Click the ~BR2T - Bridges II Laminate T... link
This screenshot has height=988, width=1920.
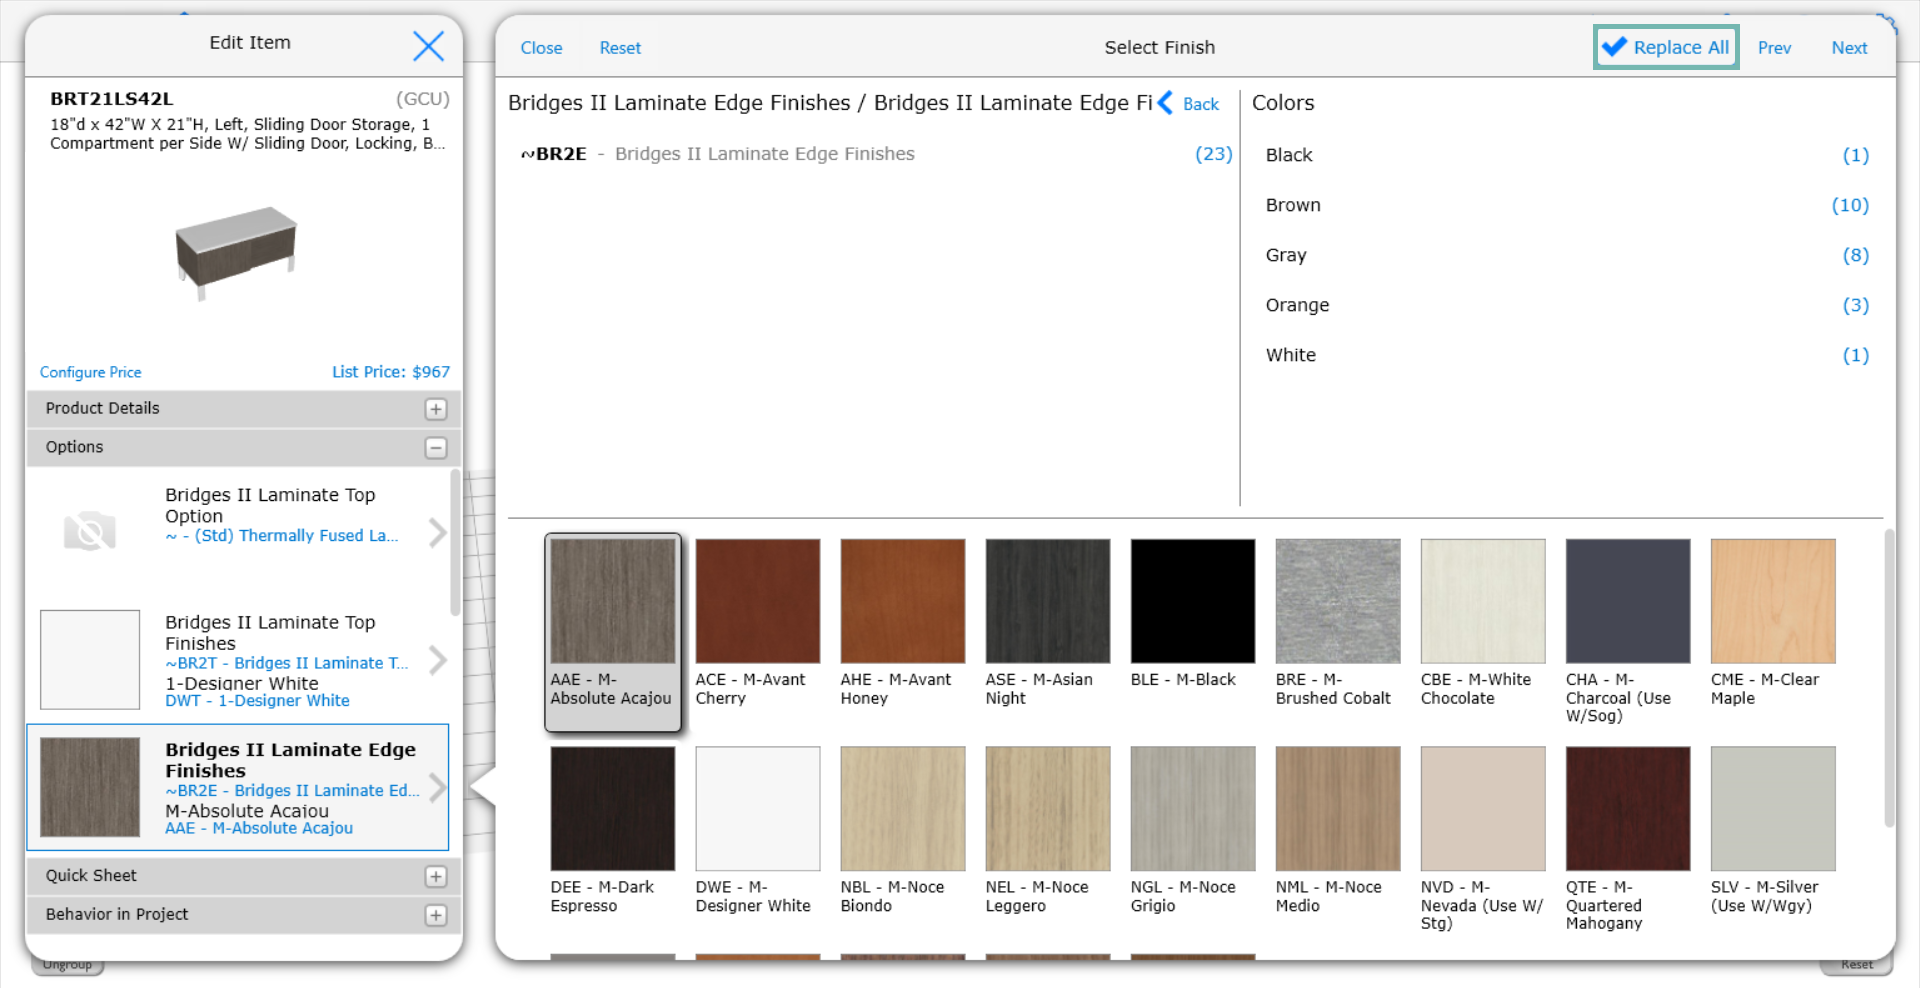click(287, 663)
